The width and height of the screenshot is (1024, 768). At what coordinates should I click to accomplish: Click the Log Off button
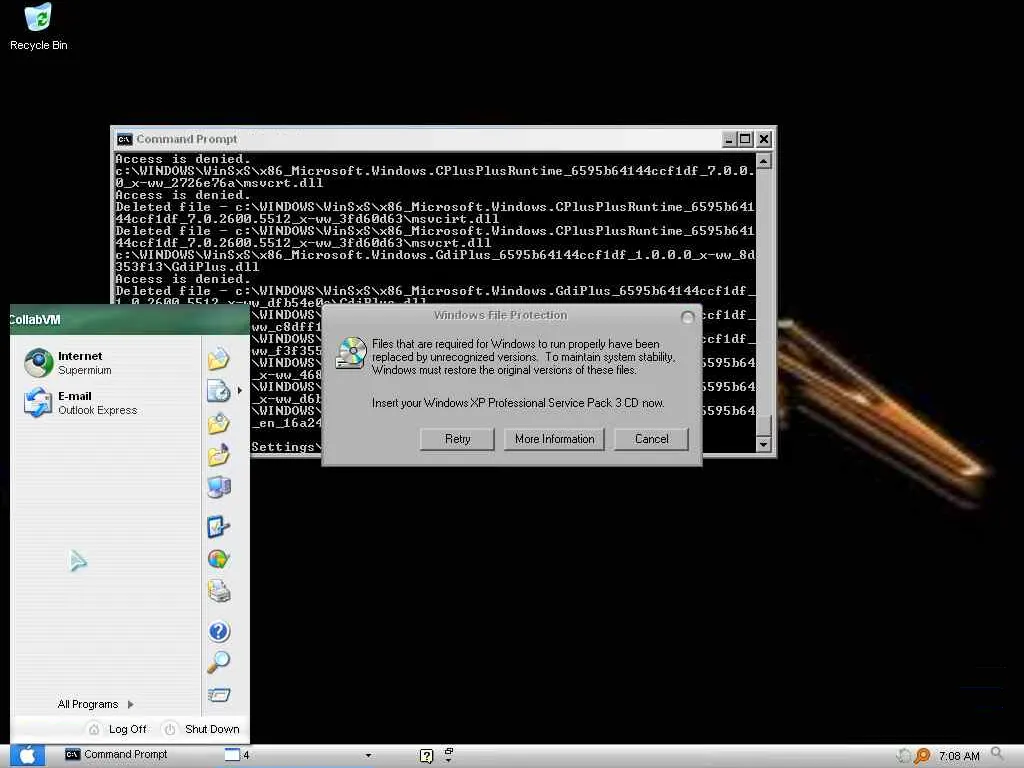tap(118, 729)
